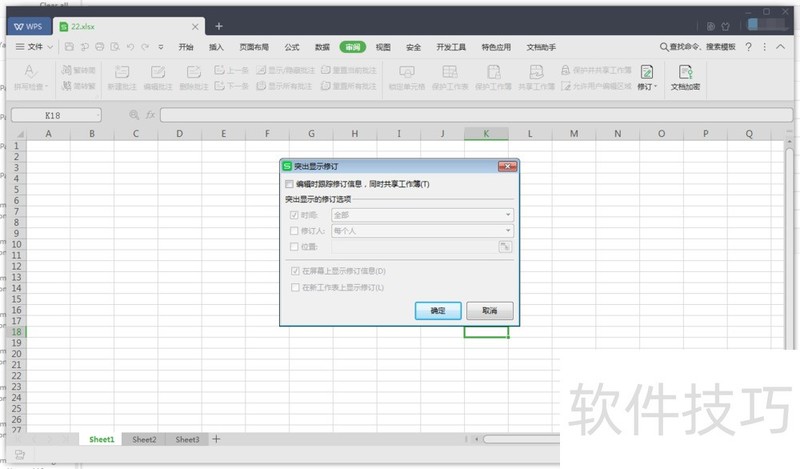Click 显示所有批注 in the ribbon
The image size is (800, 469).
pyautogui.click(x=284, y=86)
